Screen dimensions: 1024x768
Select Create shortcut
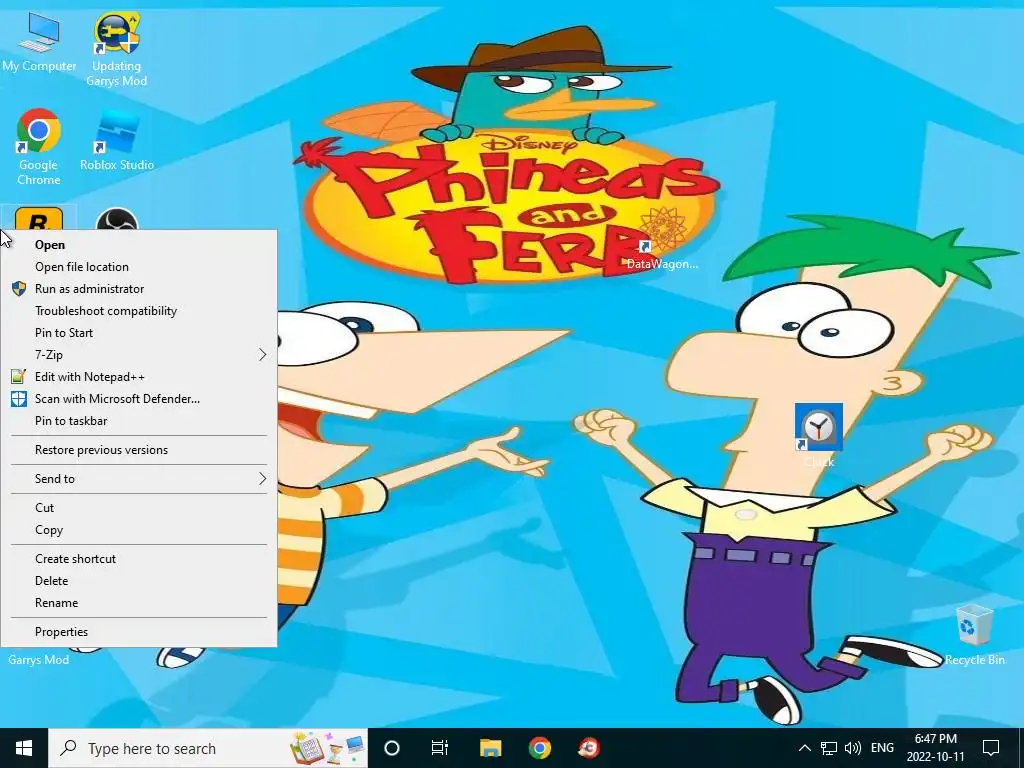pyautogui.click(x=138, y=558)
